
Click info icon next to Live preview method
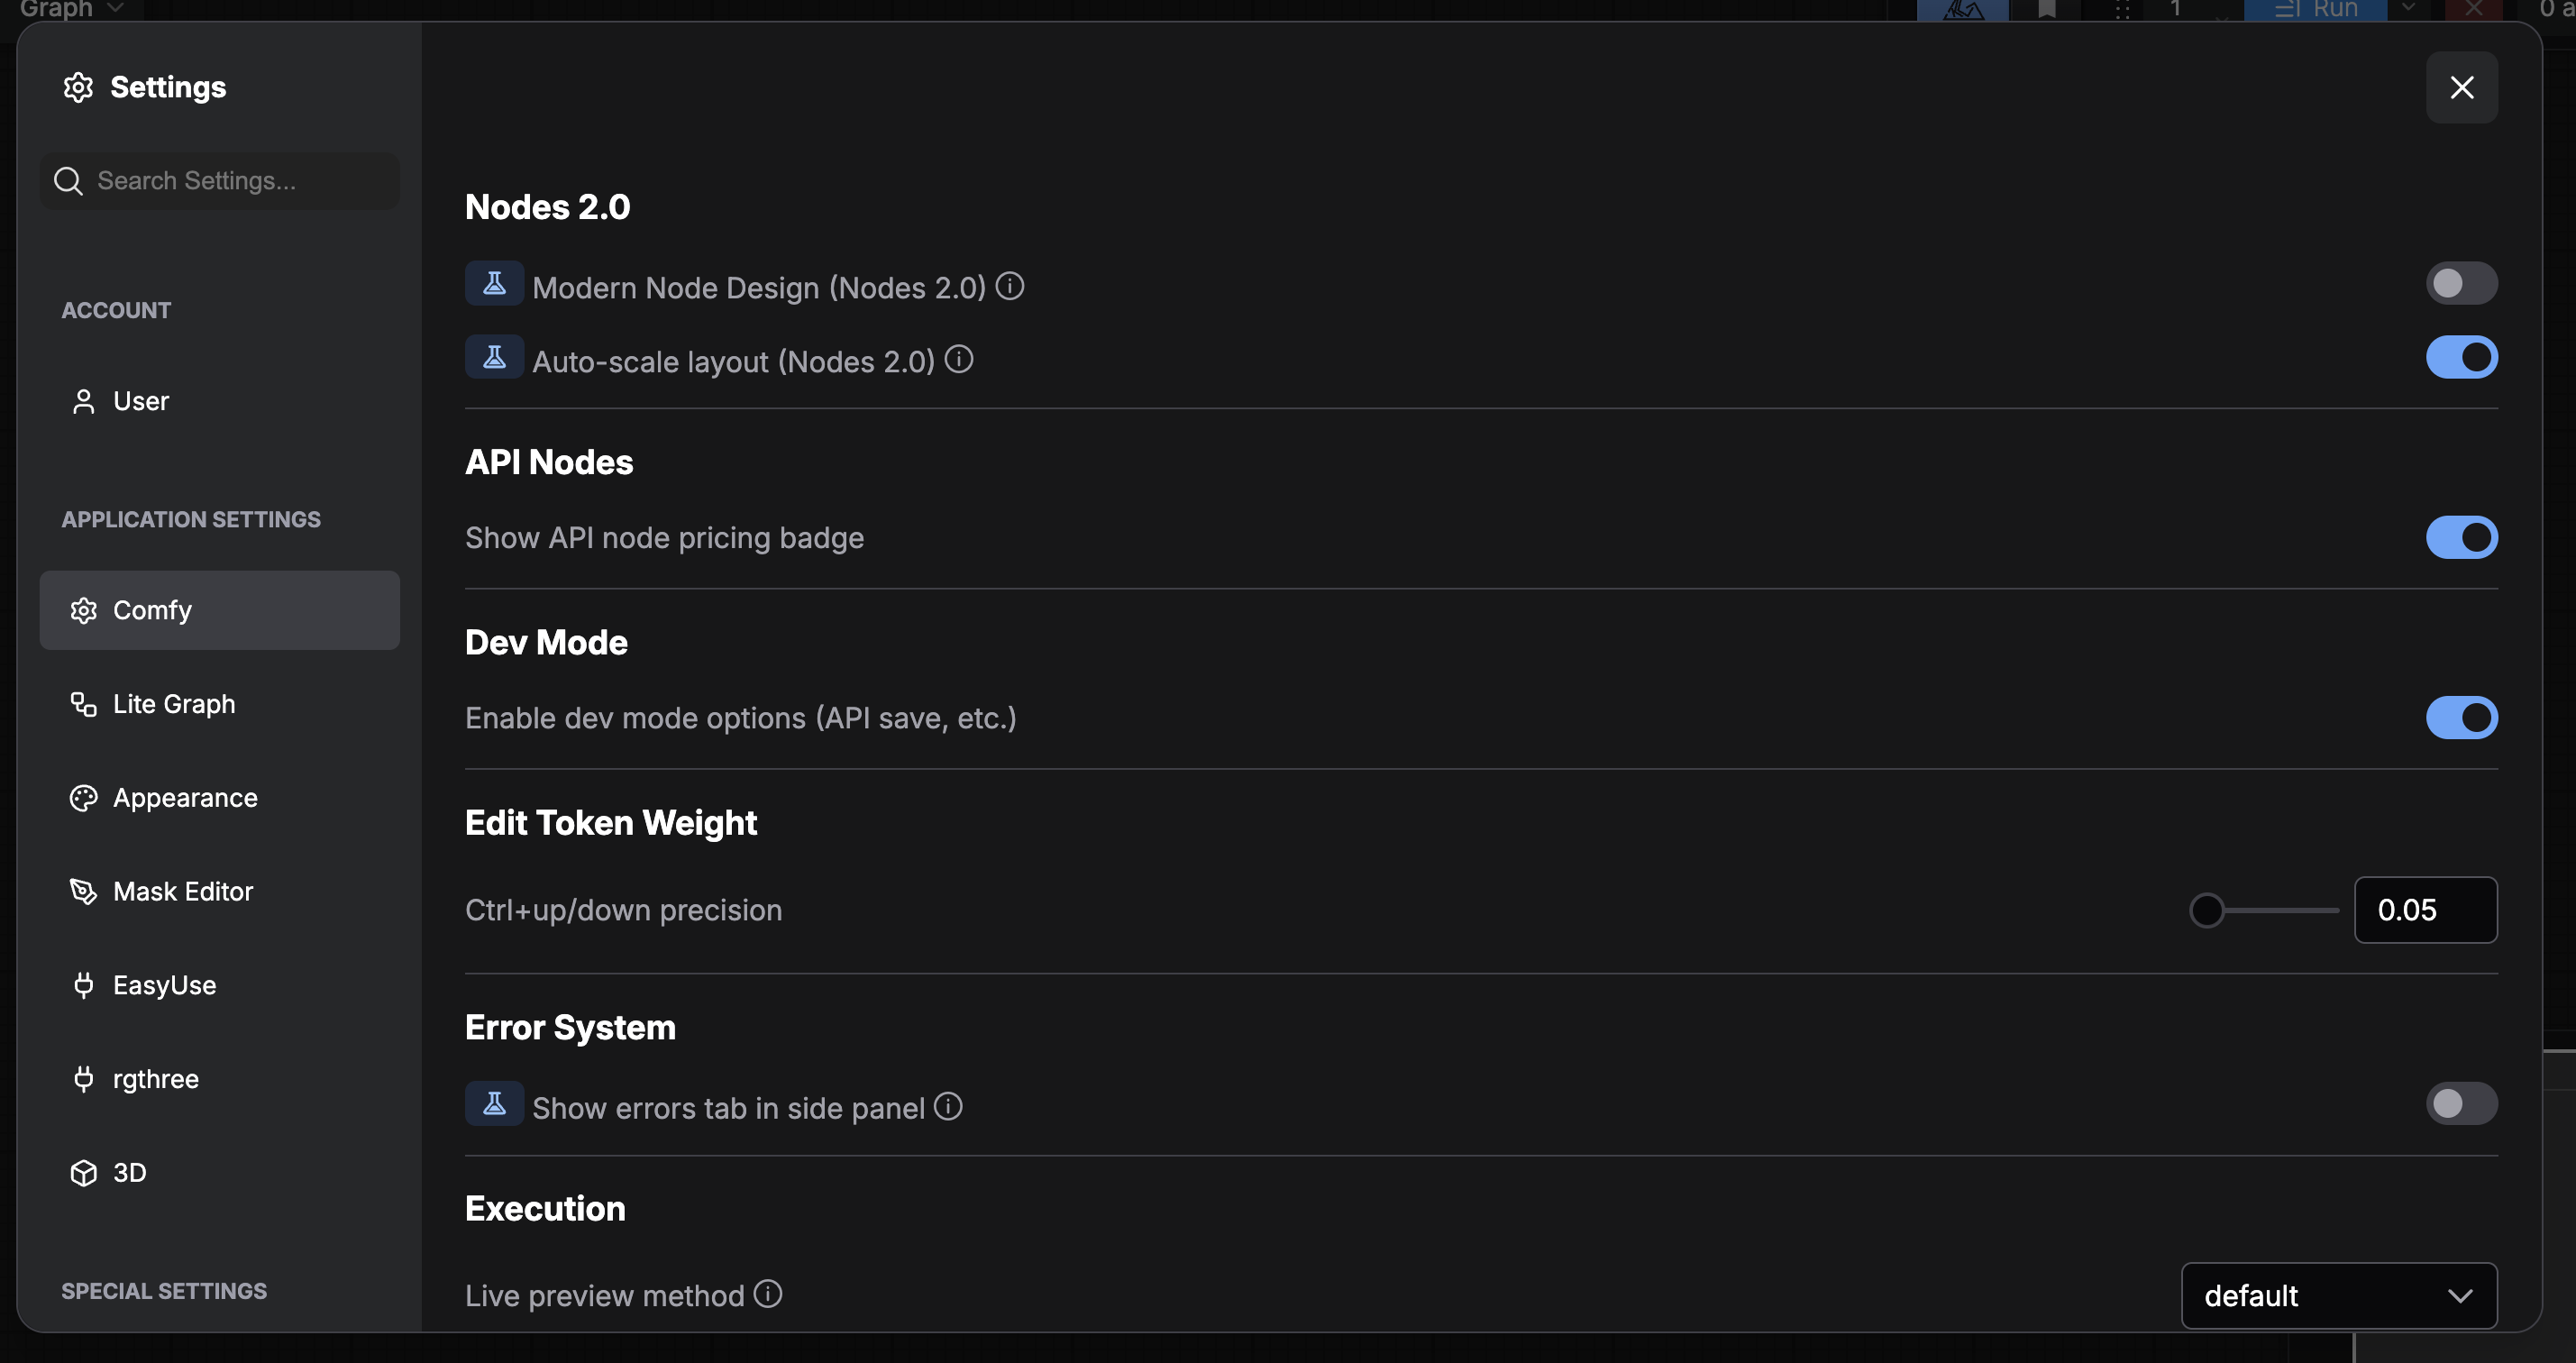(768, 1294)
